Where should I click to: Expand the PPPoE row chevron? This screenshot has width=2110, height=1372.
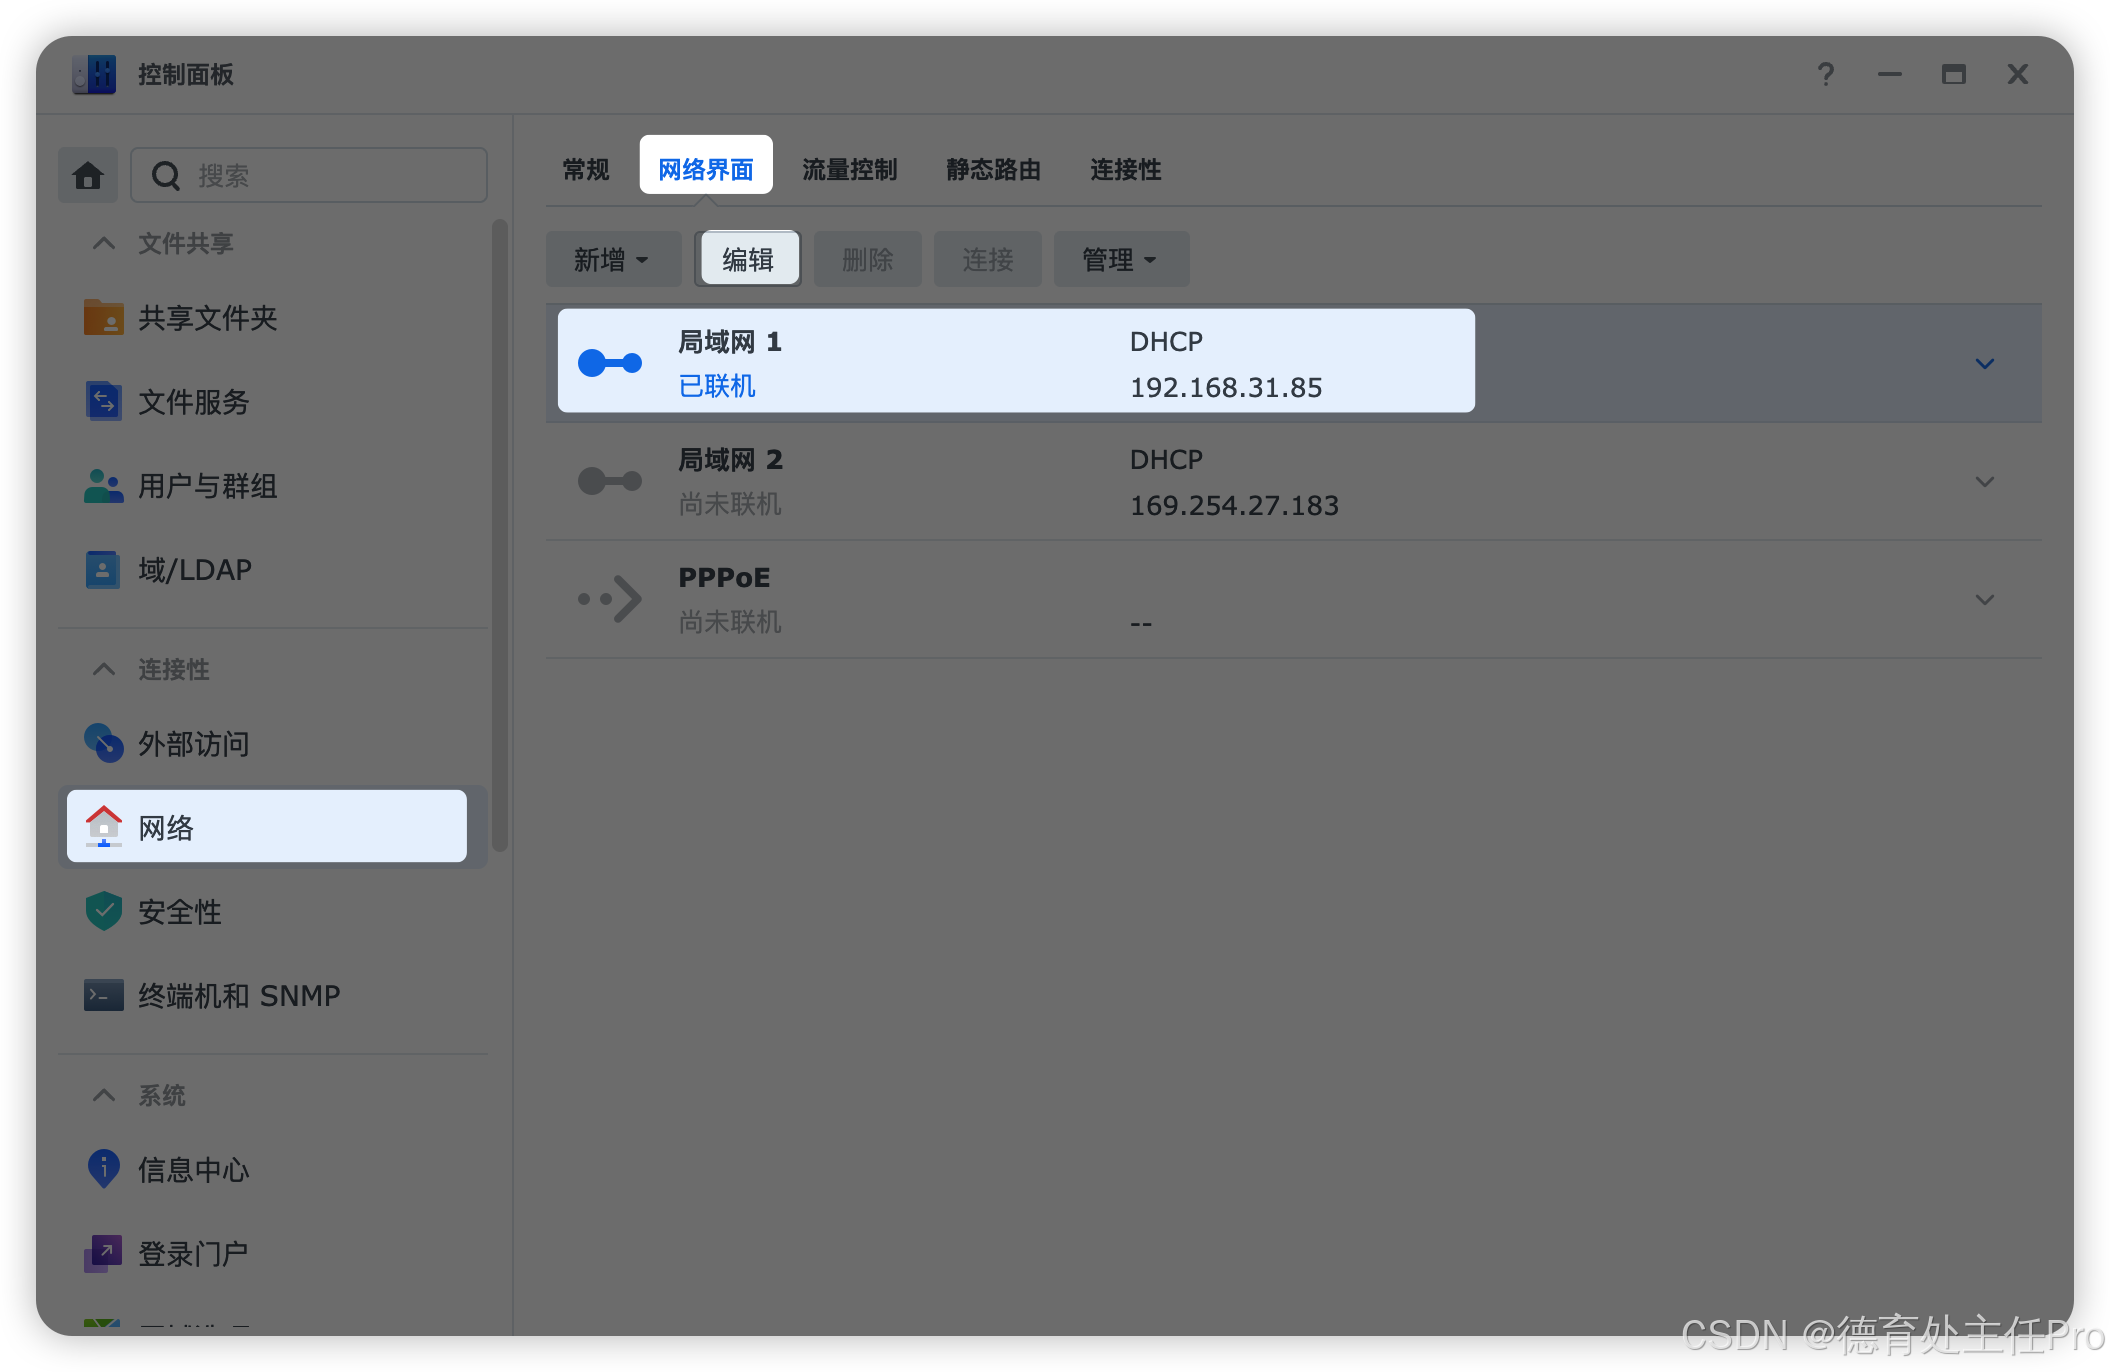pos(1984,600)
